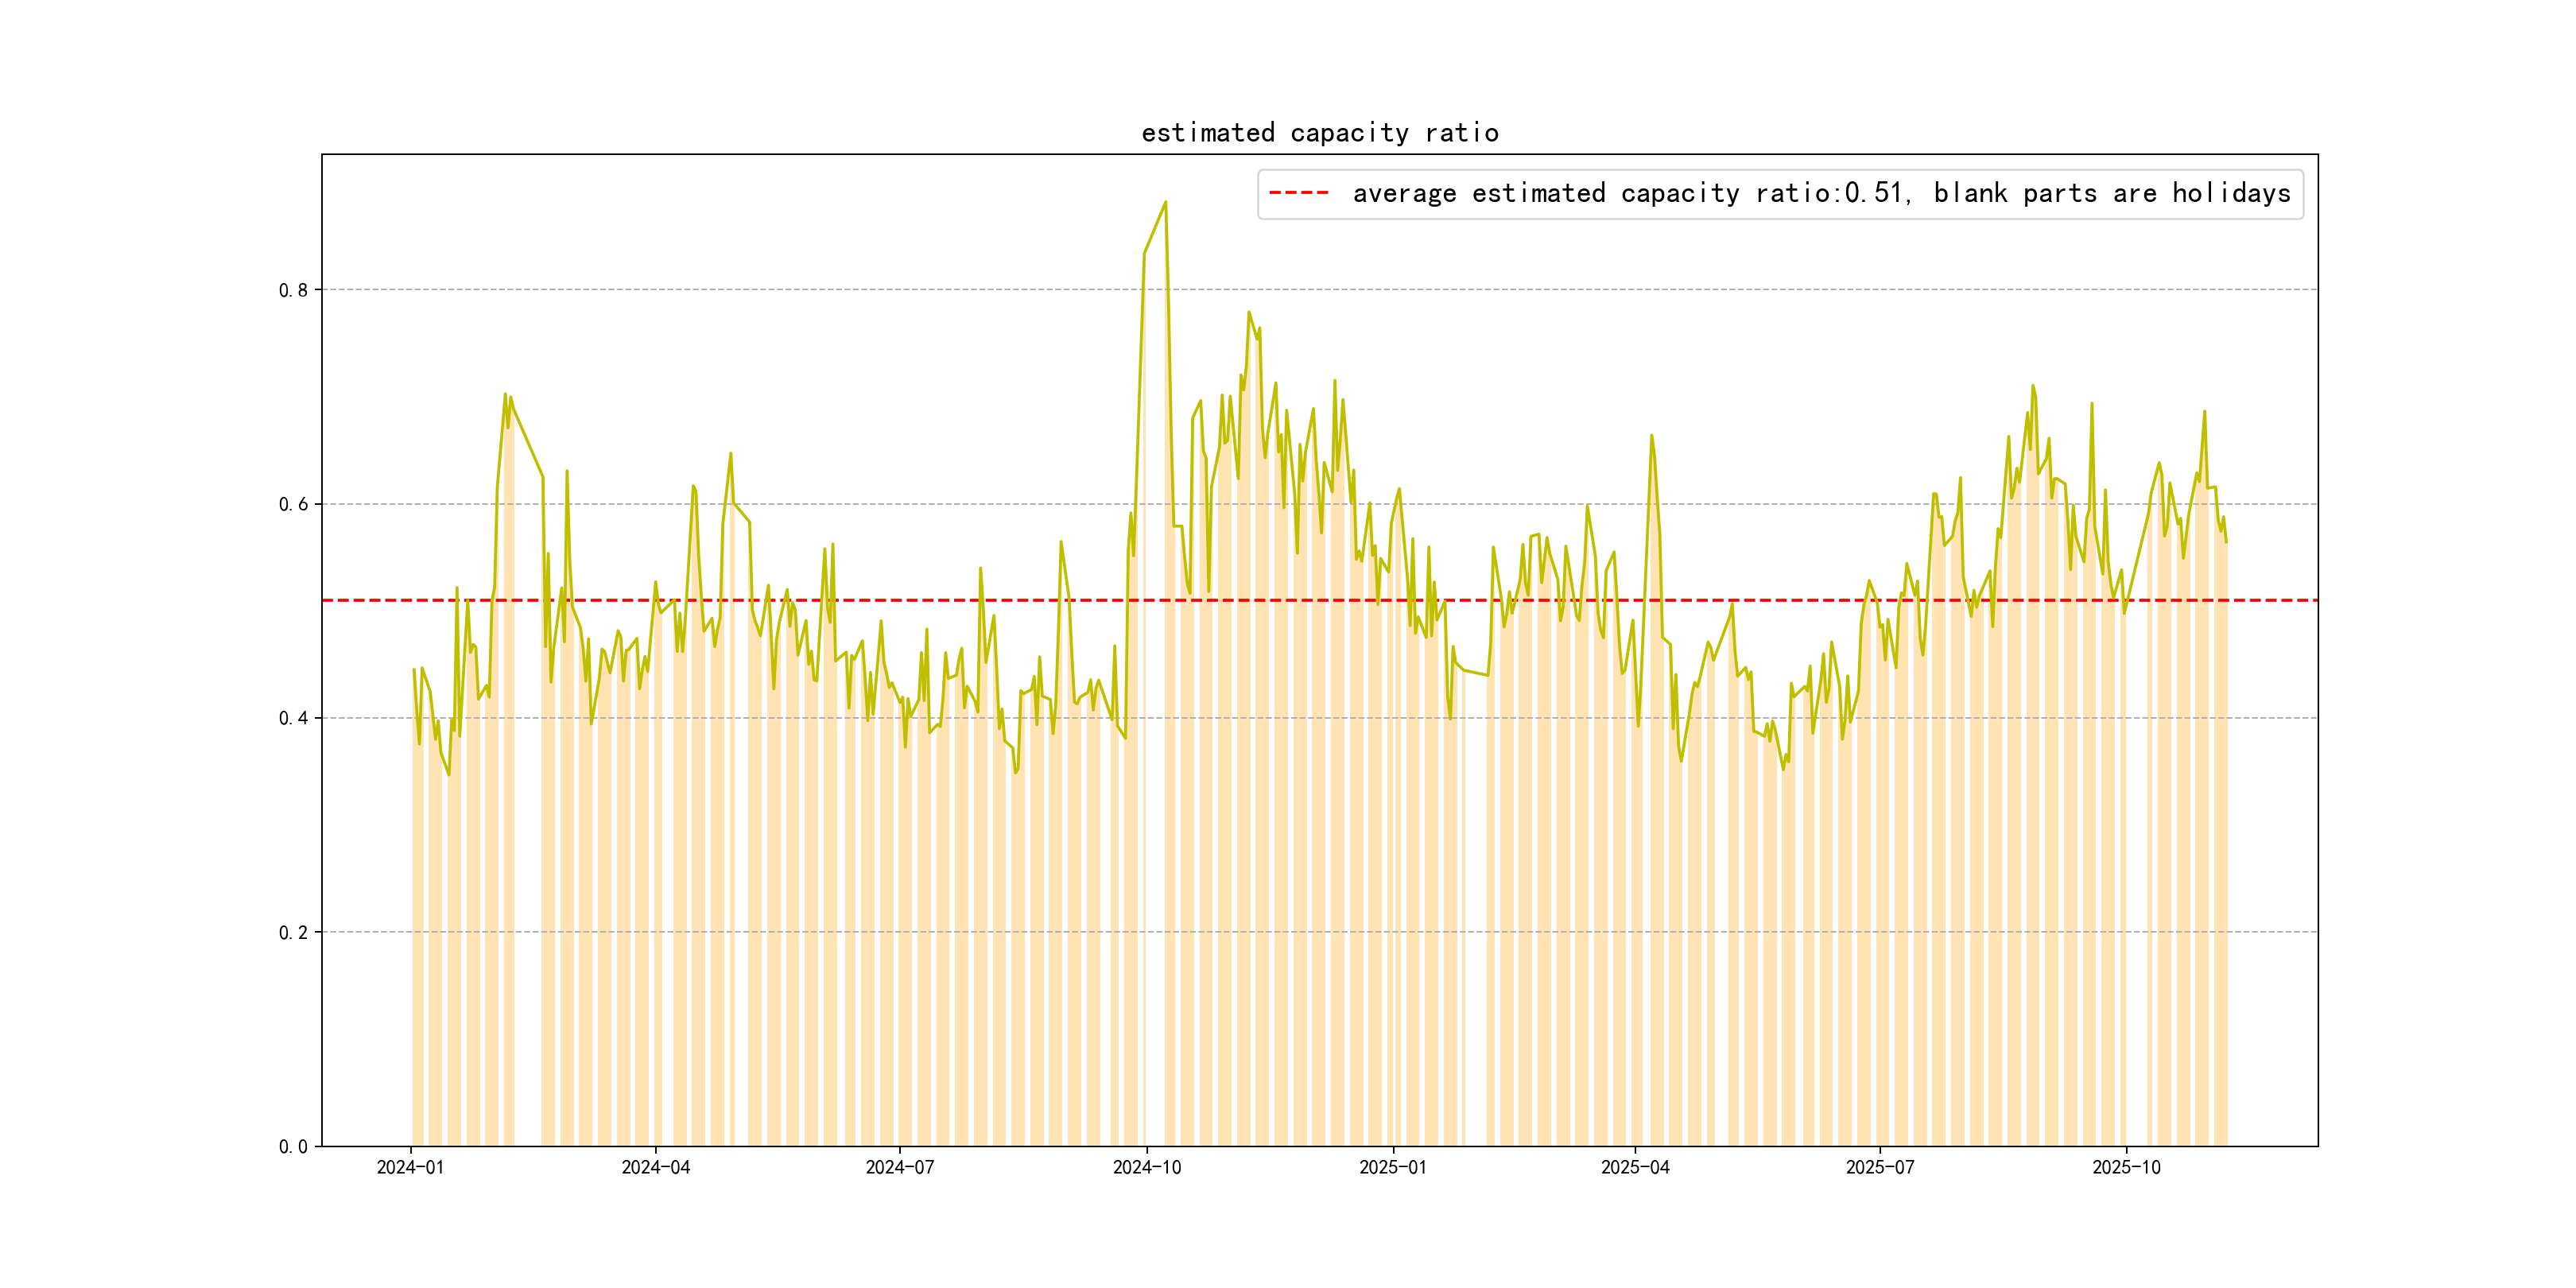Click the 2025-10 x-axis date label

coord(2126,1167)
